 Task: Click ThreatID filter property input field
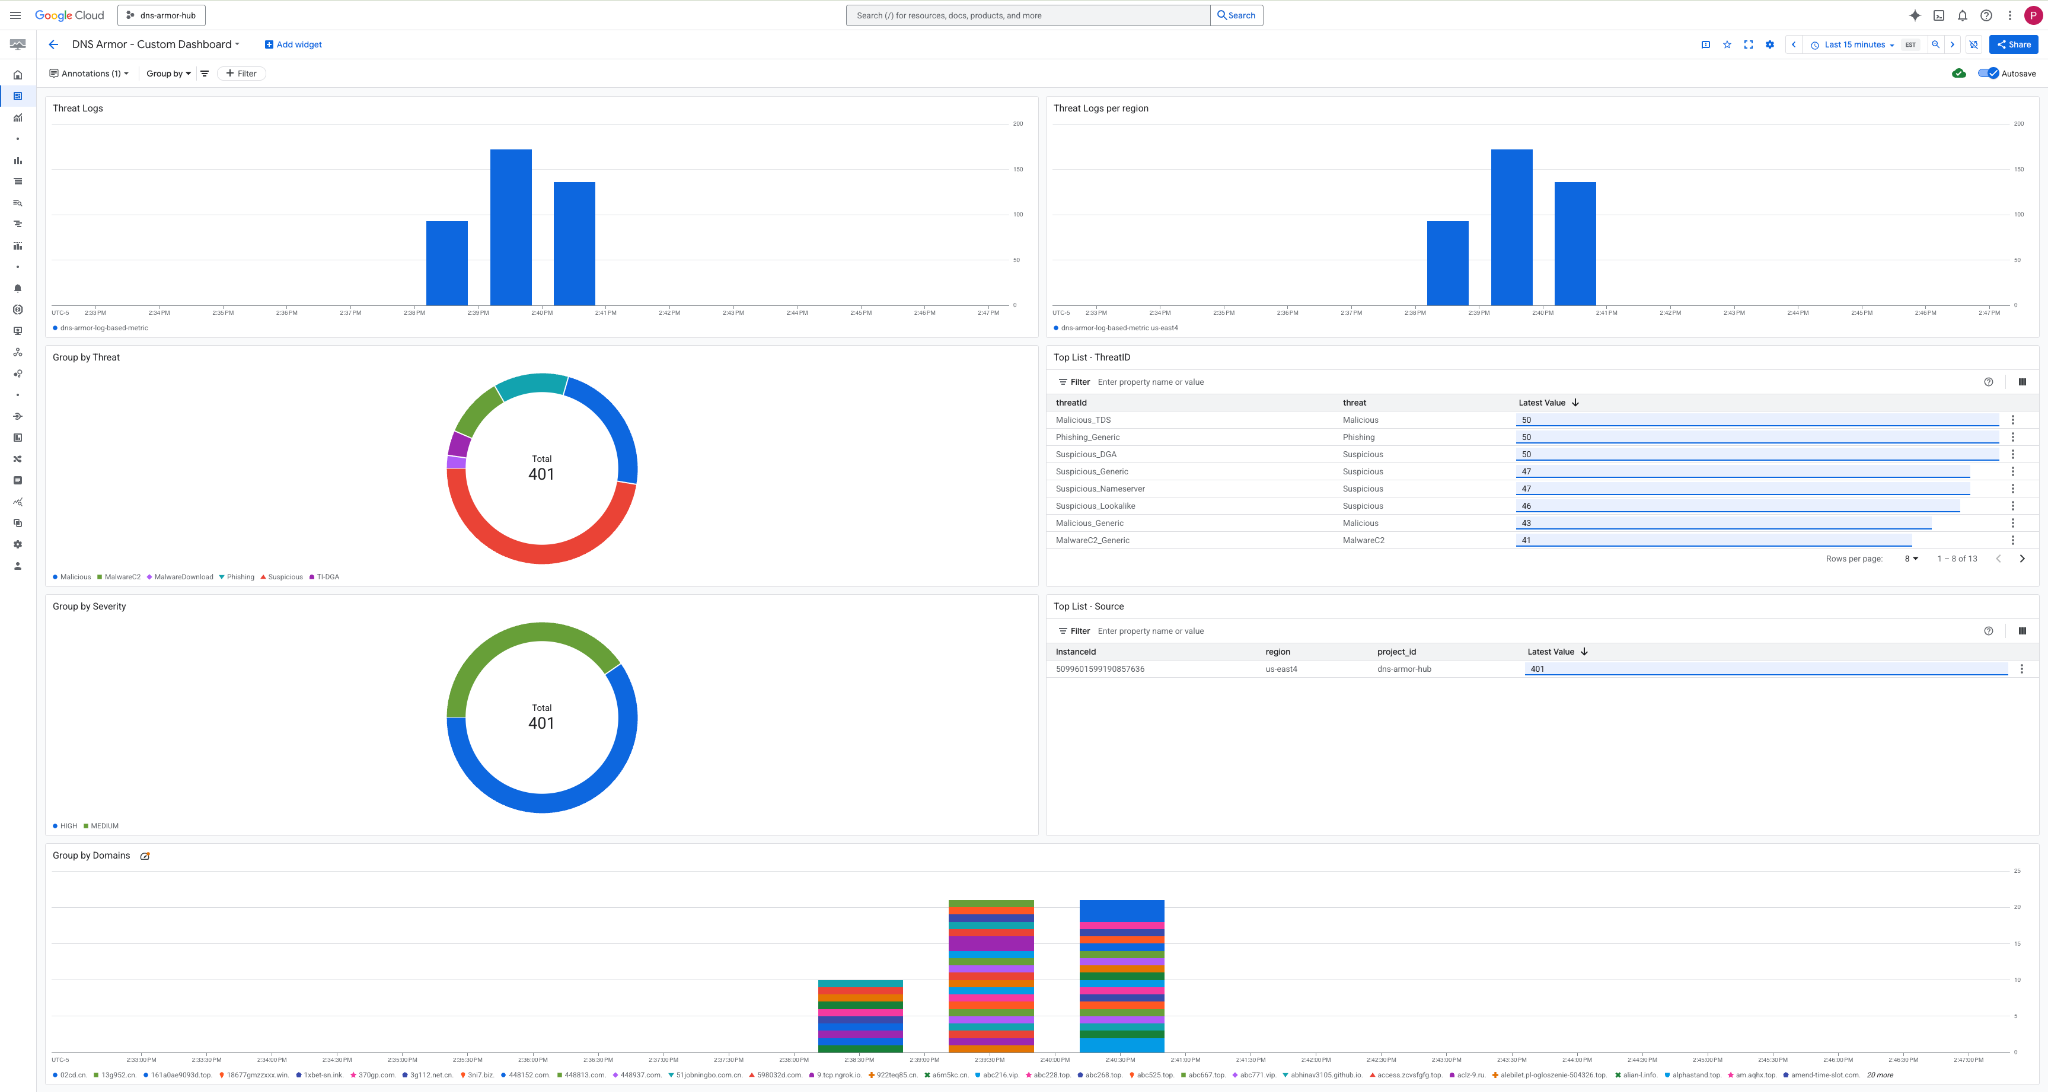(1150, 382)
